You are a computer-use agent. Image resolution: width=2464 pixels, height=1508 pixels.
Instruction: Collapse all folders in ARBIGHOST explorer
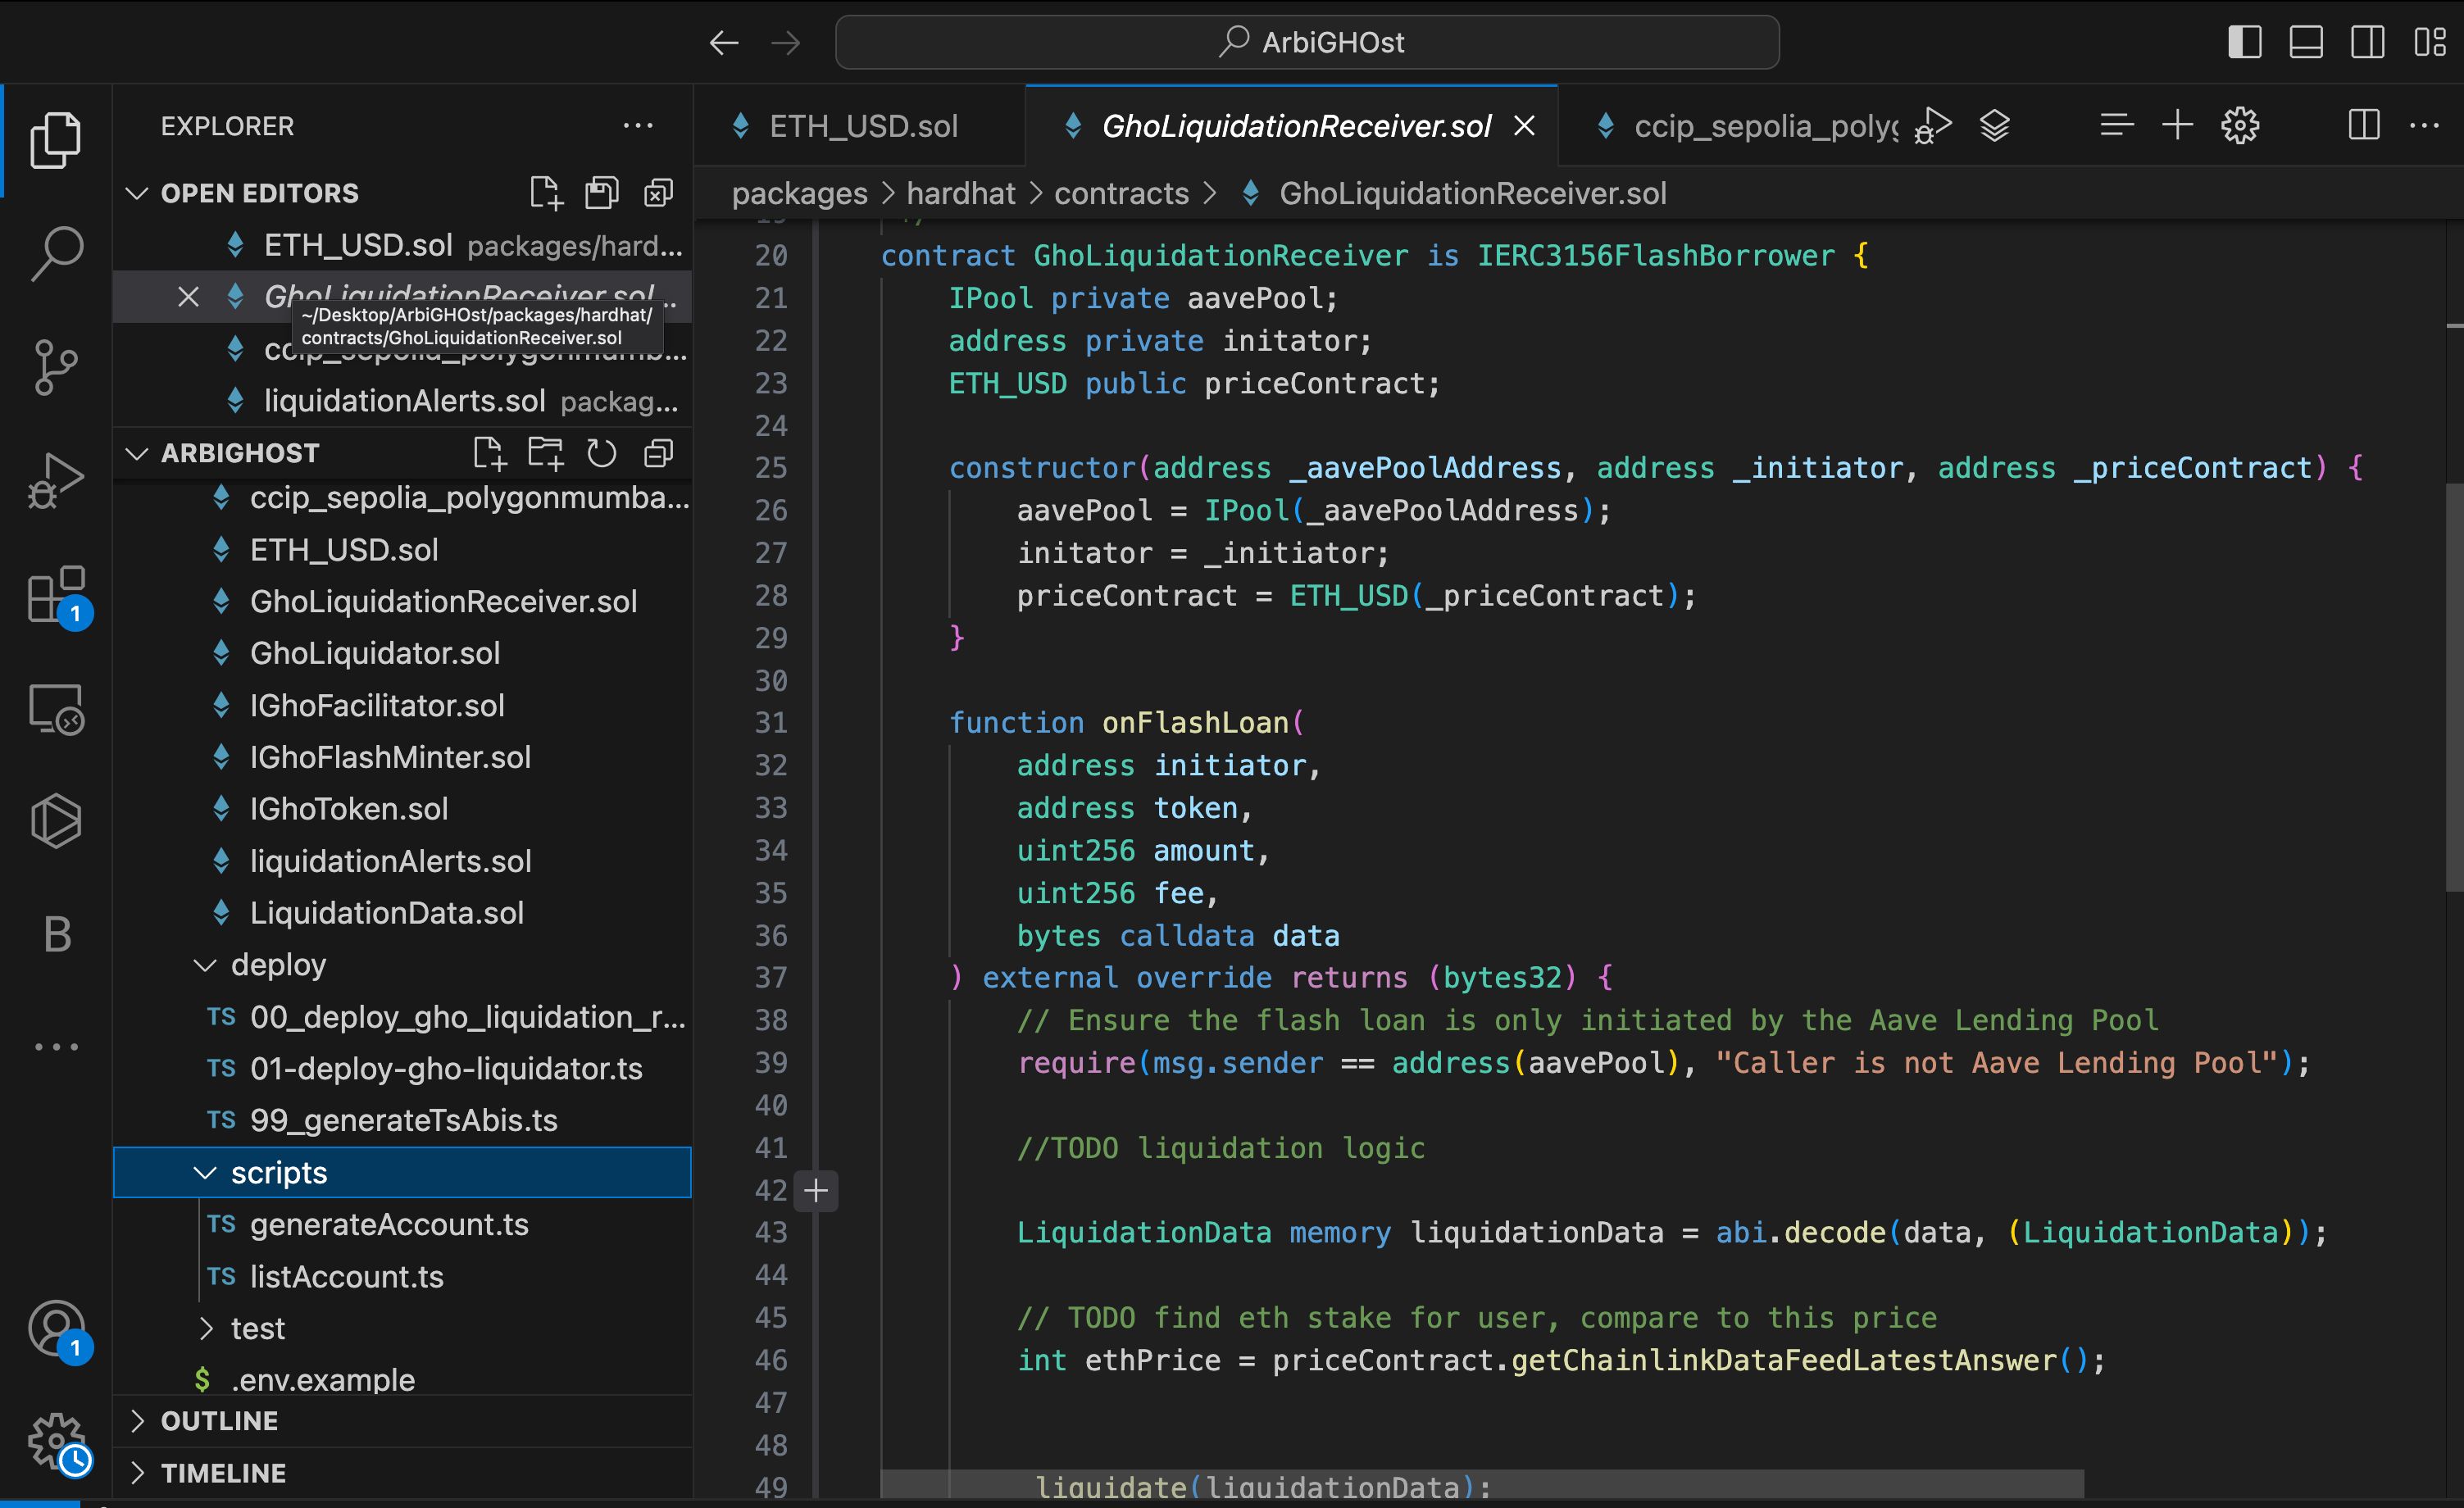[x=658, y=453]
